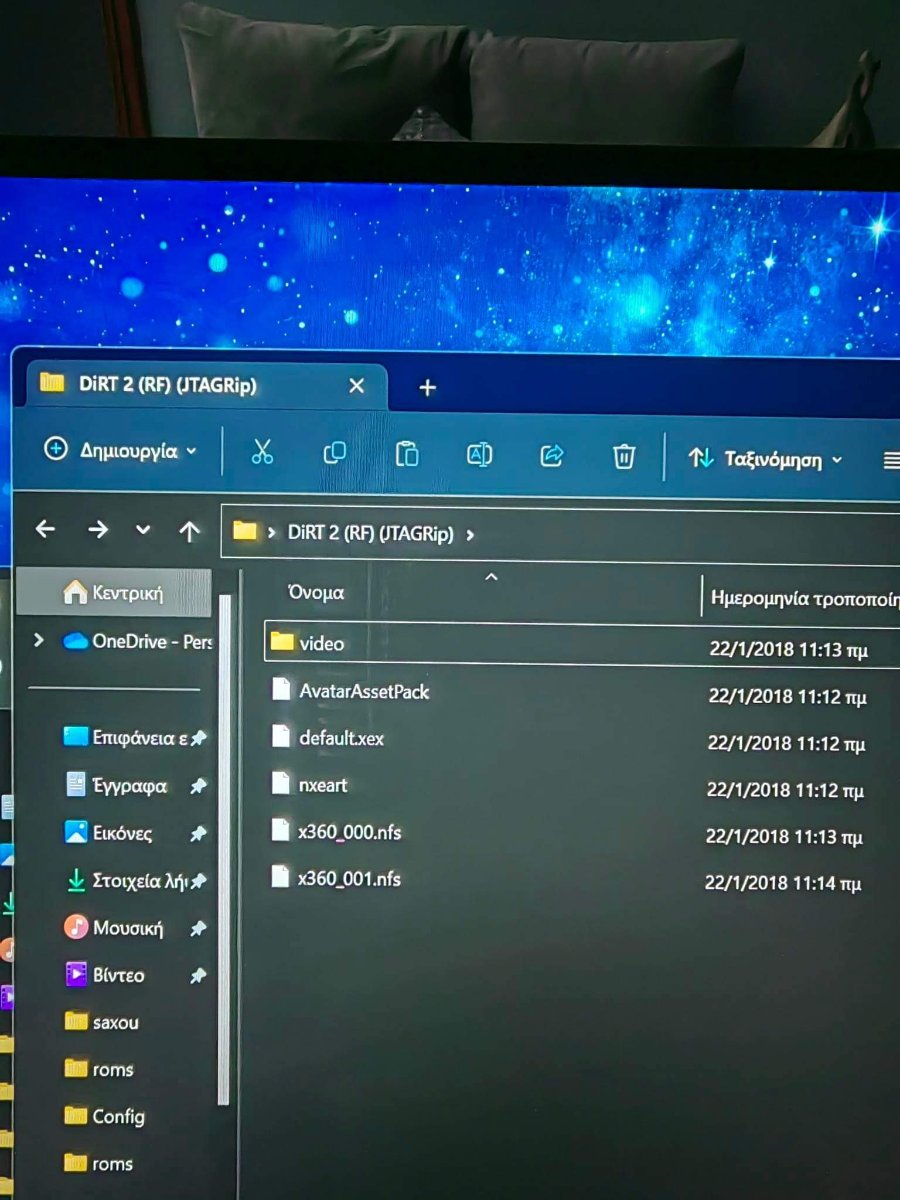Select the nxeart file
This screenshot has width=900, height=1200.
click(x=323, y=785)
